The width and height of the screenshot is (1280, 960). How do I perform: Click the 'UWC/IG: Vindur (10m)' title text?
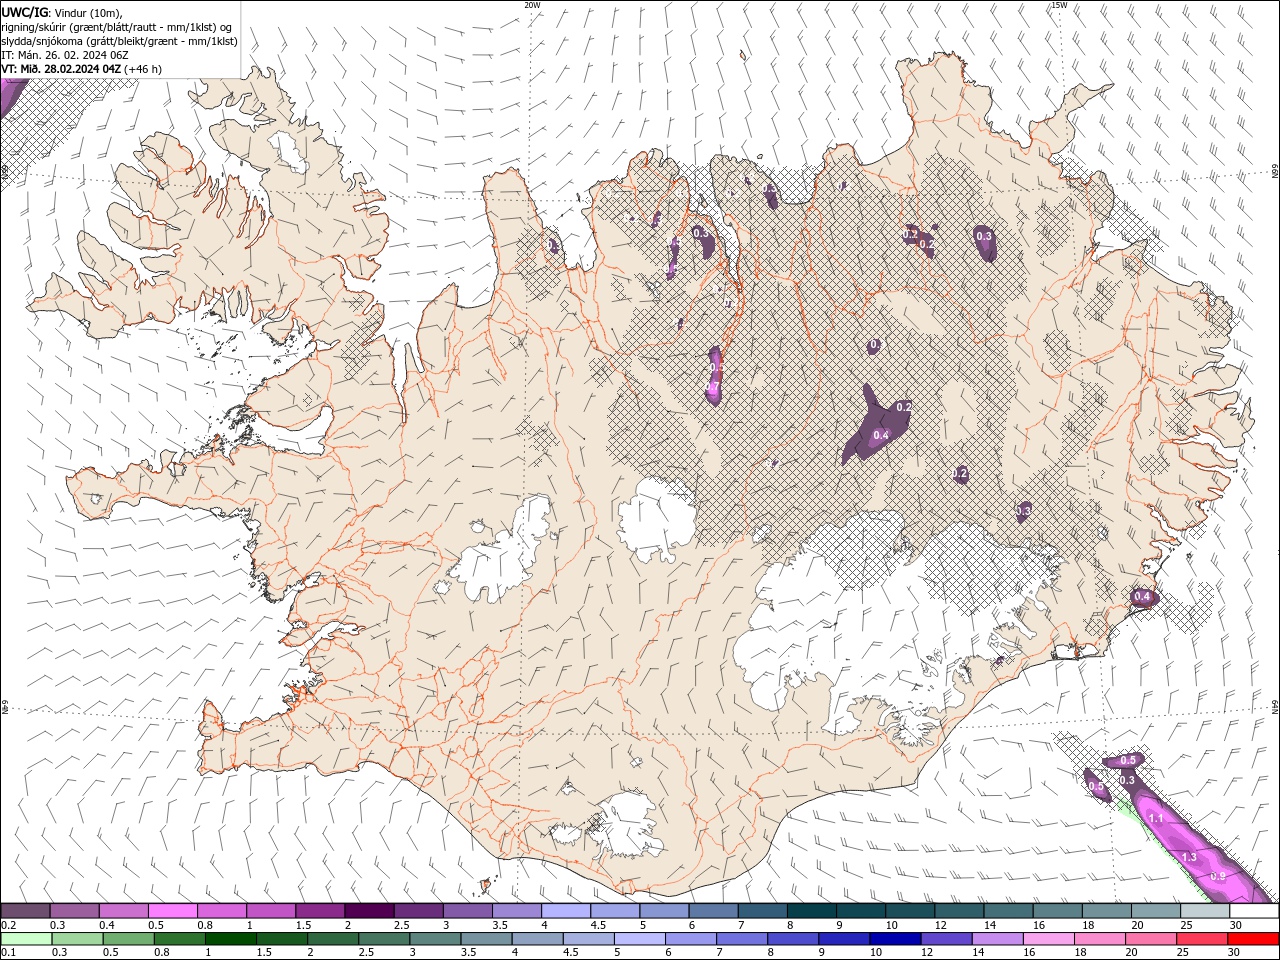coord(63,12)
